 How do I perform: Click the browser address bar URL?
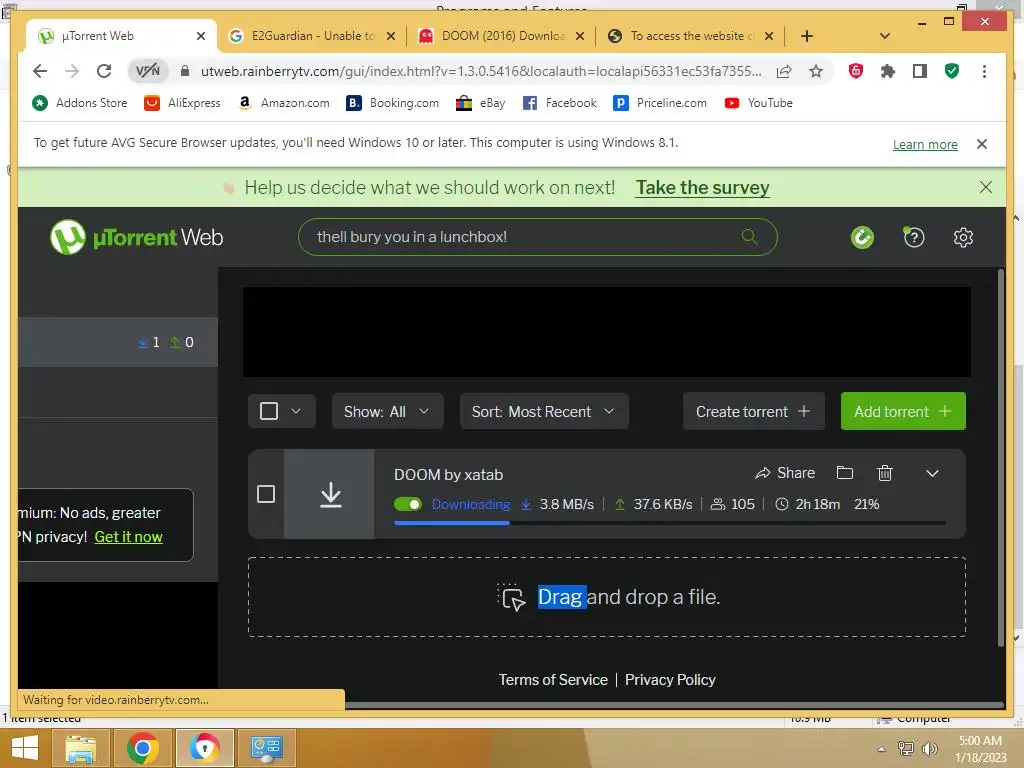pyautogui.click(x=481, y=71)
